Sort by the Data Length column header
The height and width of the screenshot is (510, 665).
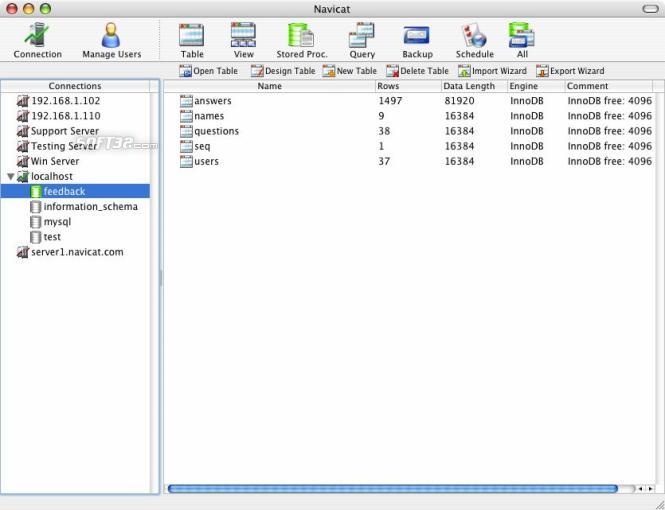click(474, 86)
